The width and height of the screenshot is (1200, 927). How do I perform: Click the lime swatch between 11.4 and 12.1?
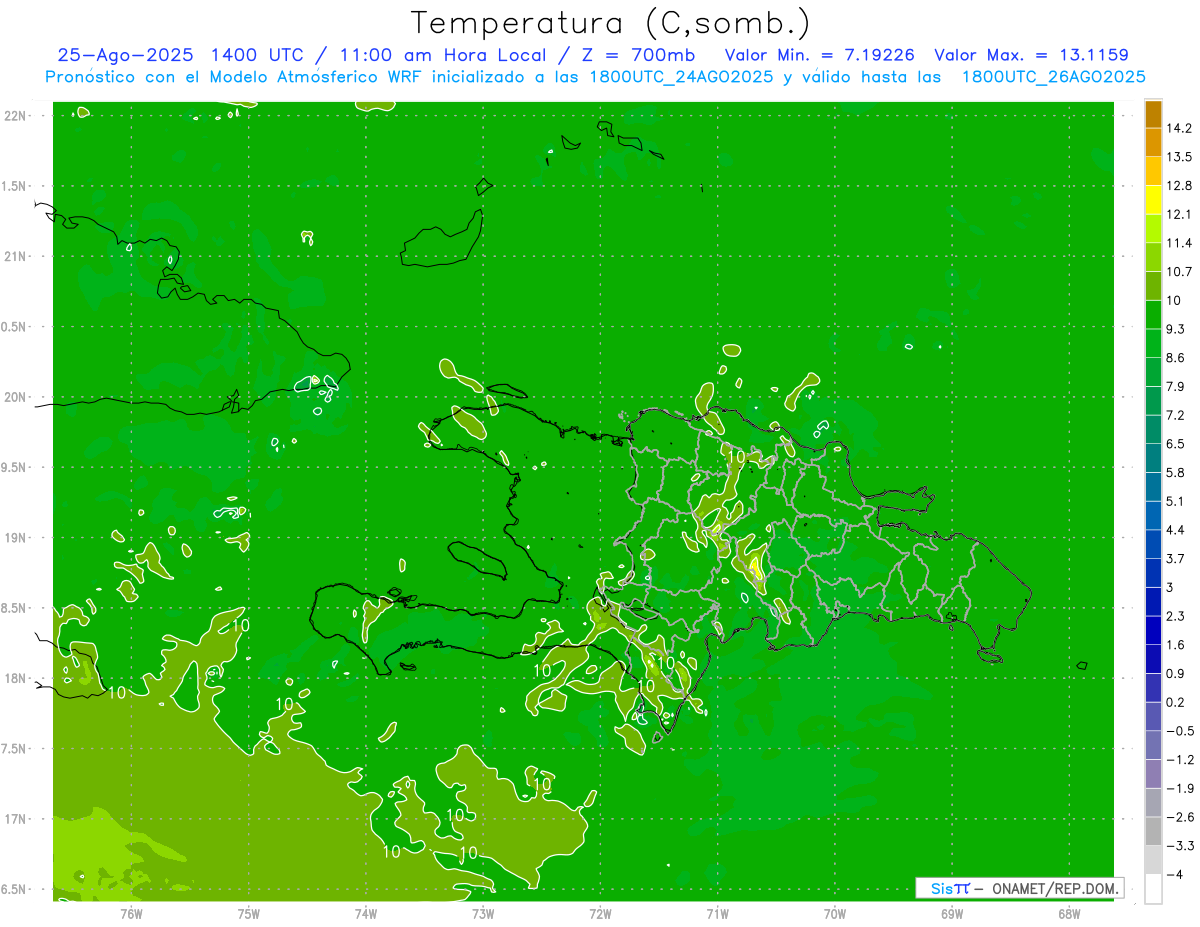click(1153, 229)
